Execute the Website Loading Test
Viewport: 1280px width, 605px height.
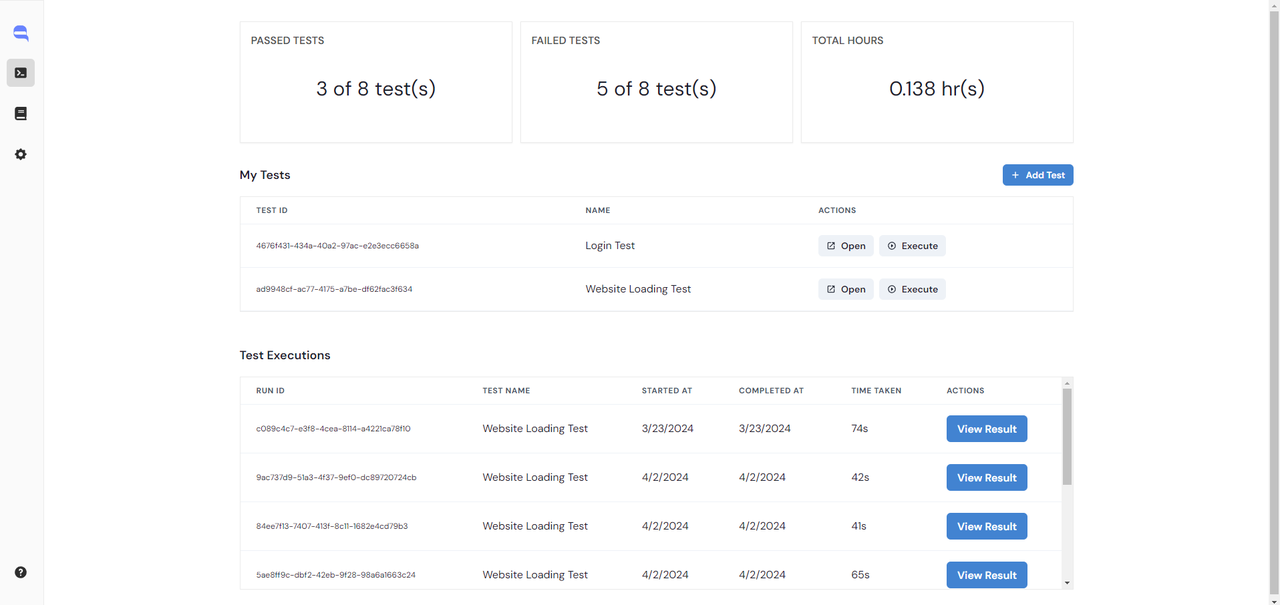point(912,289)
